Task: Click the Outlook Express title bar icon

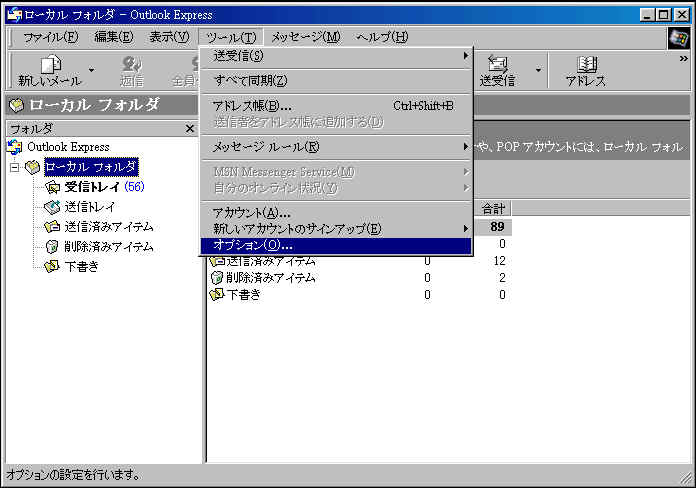Action: coord(14,15)
